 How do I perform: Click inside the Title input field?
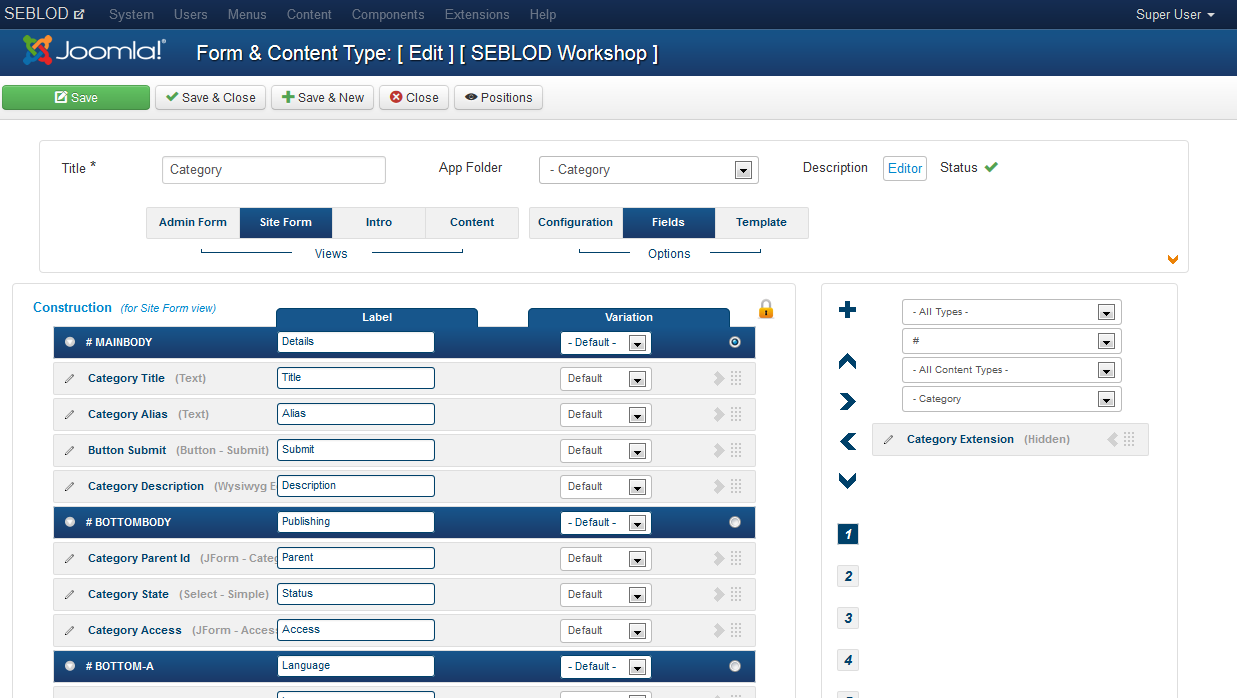tap(273, 170)
